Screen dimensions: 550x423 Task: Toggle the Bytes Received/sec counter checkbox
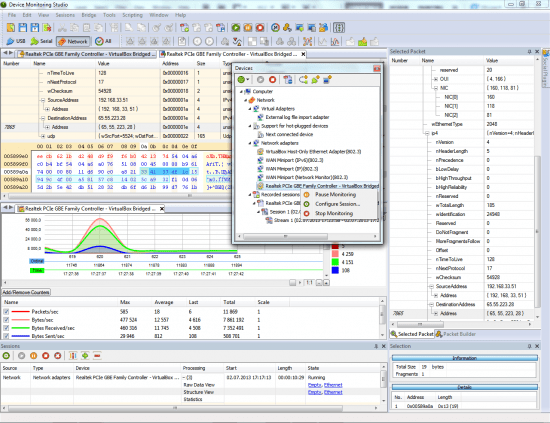(6, 328)
